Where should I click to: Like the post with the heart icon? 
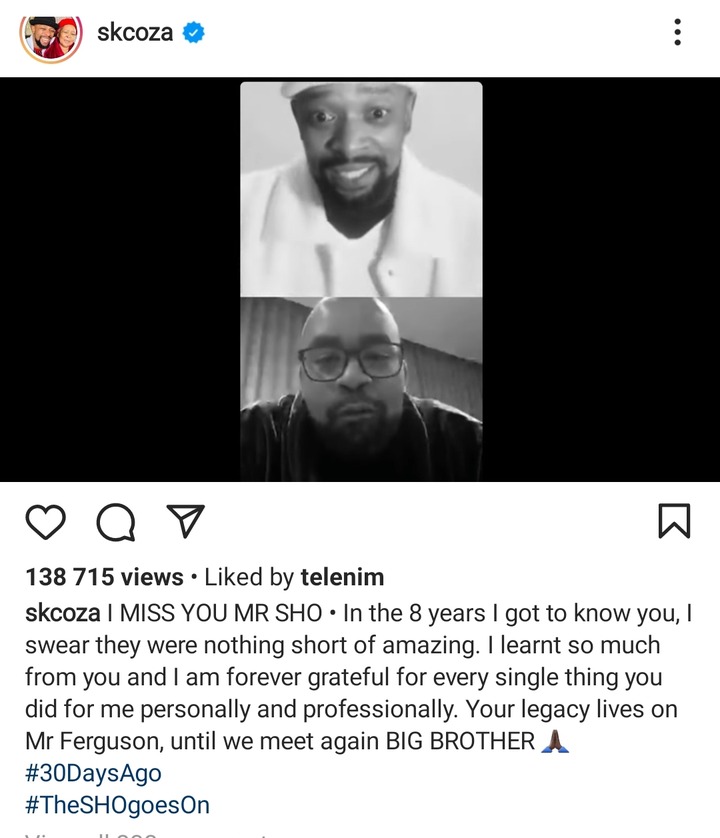coord(45,521)
